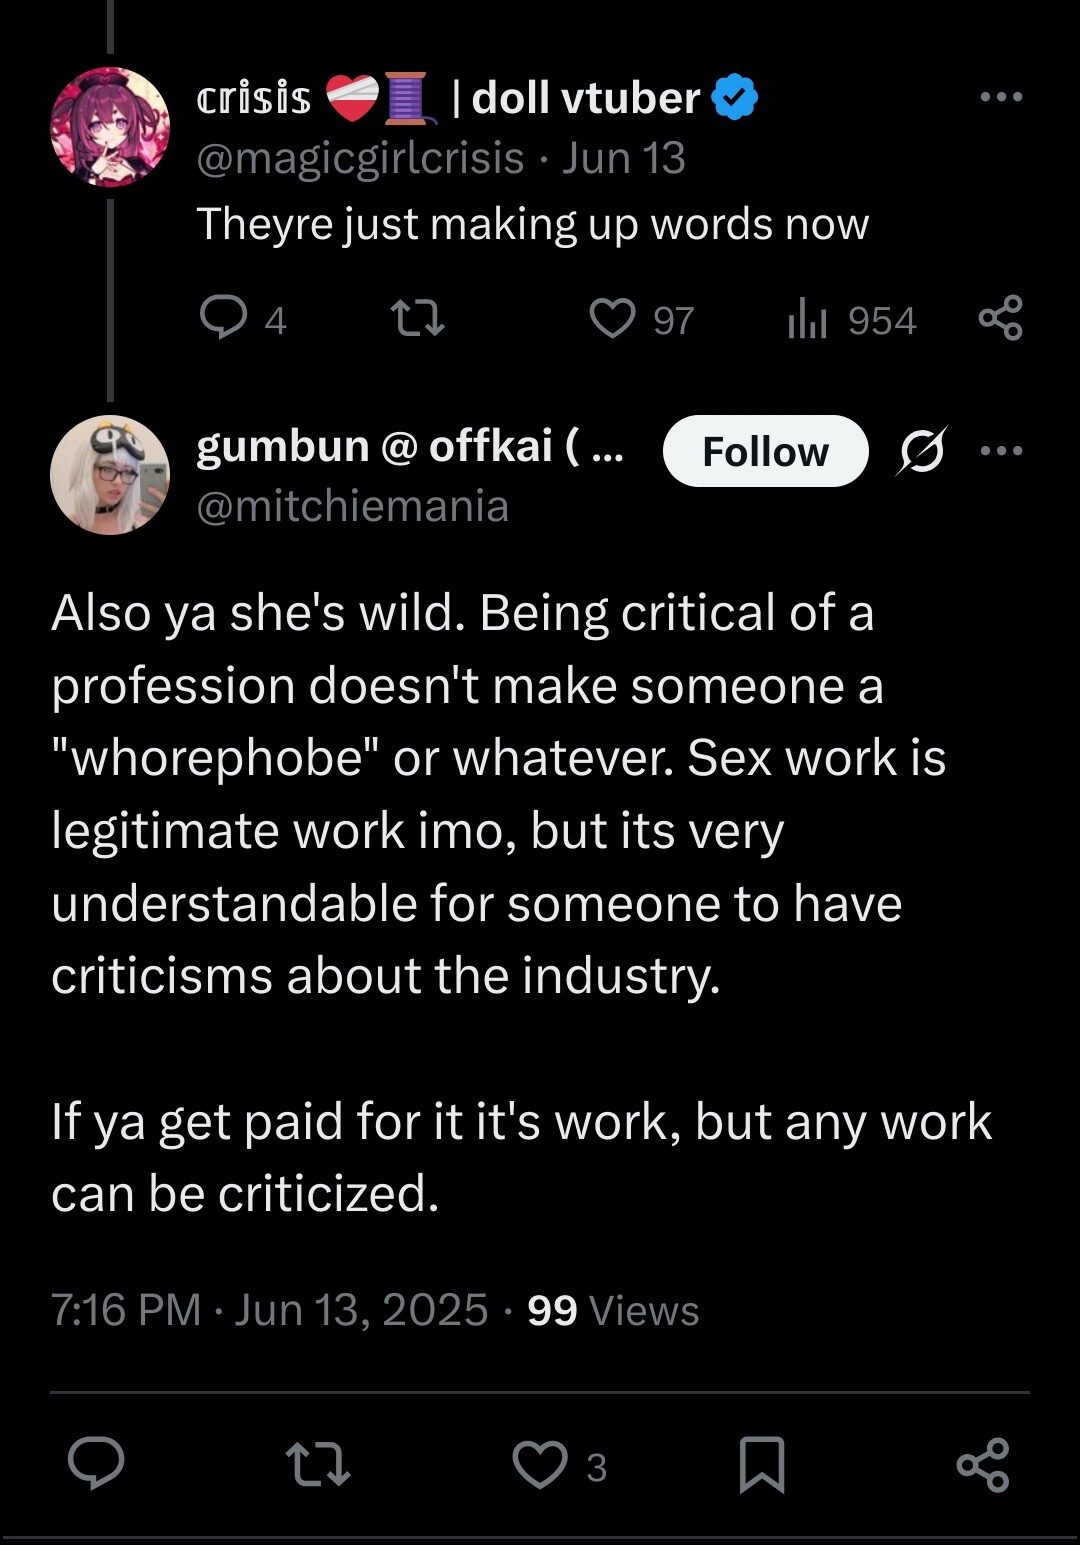Like gumbun's tweet with 3 likes
1080x1545 pixels.
click(x=540, y=1465)
